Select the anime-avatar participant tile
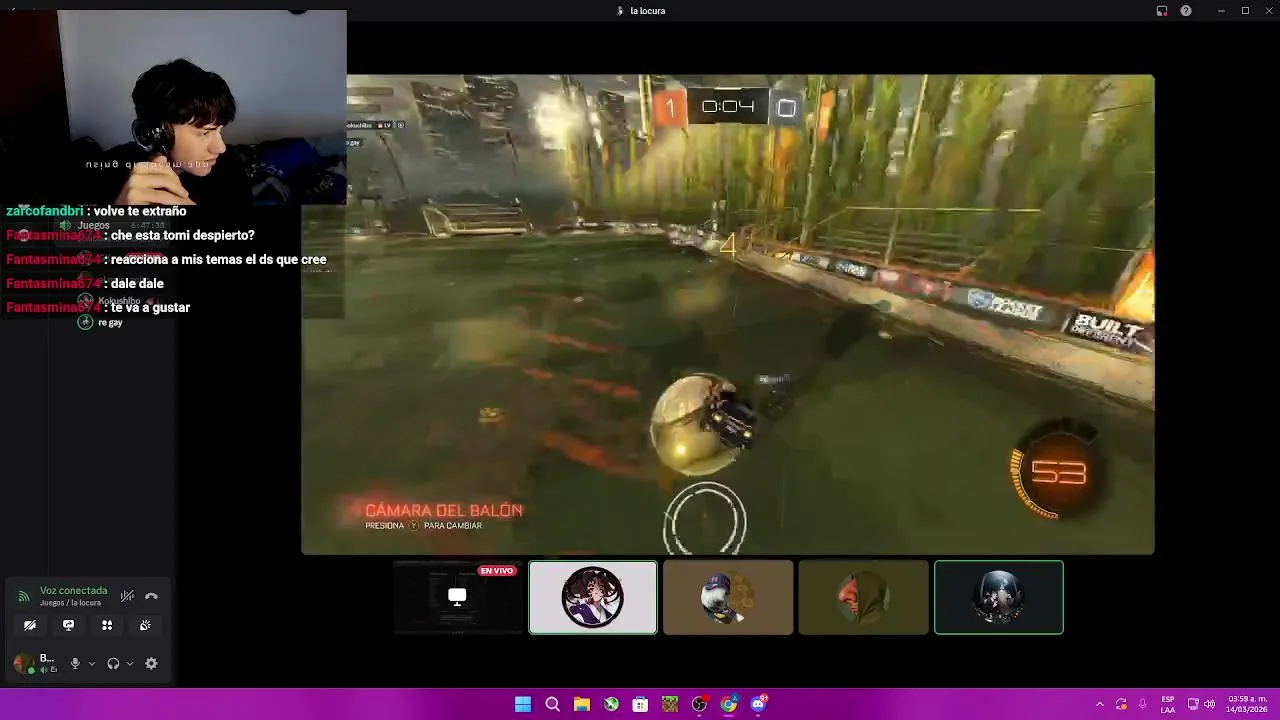The width and height of the screenshot is (1280, 720). 593,597
